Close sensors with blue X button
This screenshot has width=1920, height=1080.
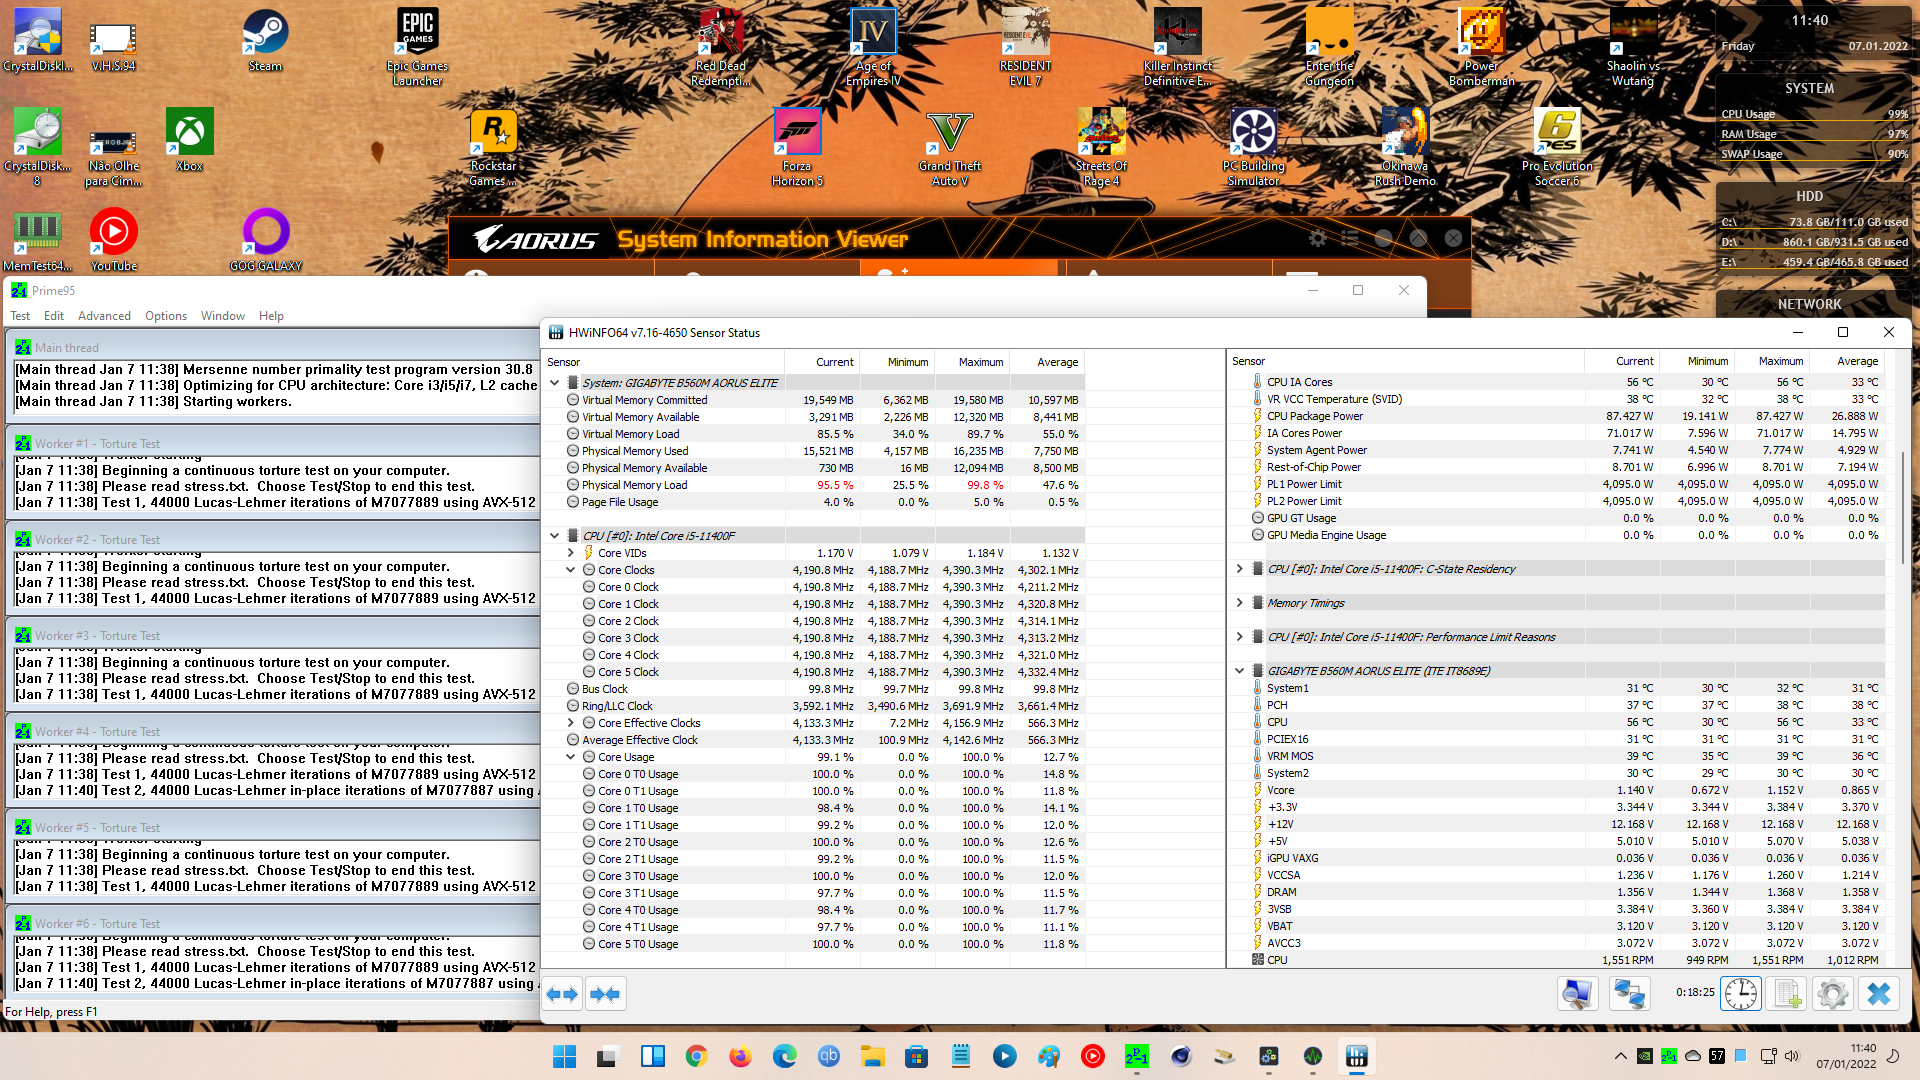[1879, 994]
